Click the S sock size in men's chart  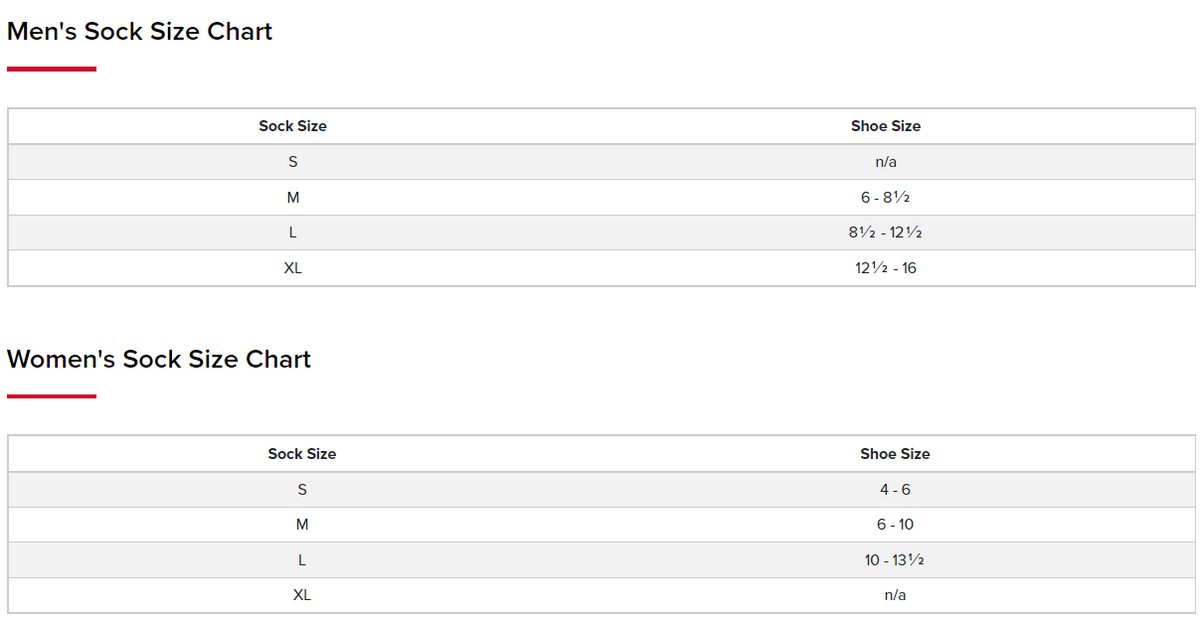point(293,162)
